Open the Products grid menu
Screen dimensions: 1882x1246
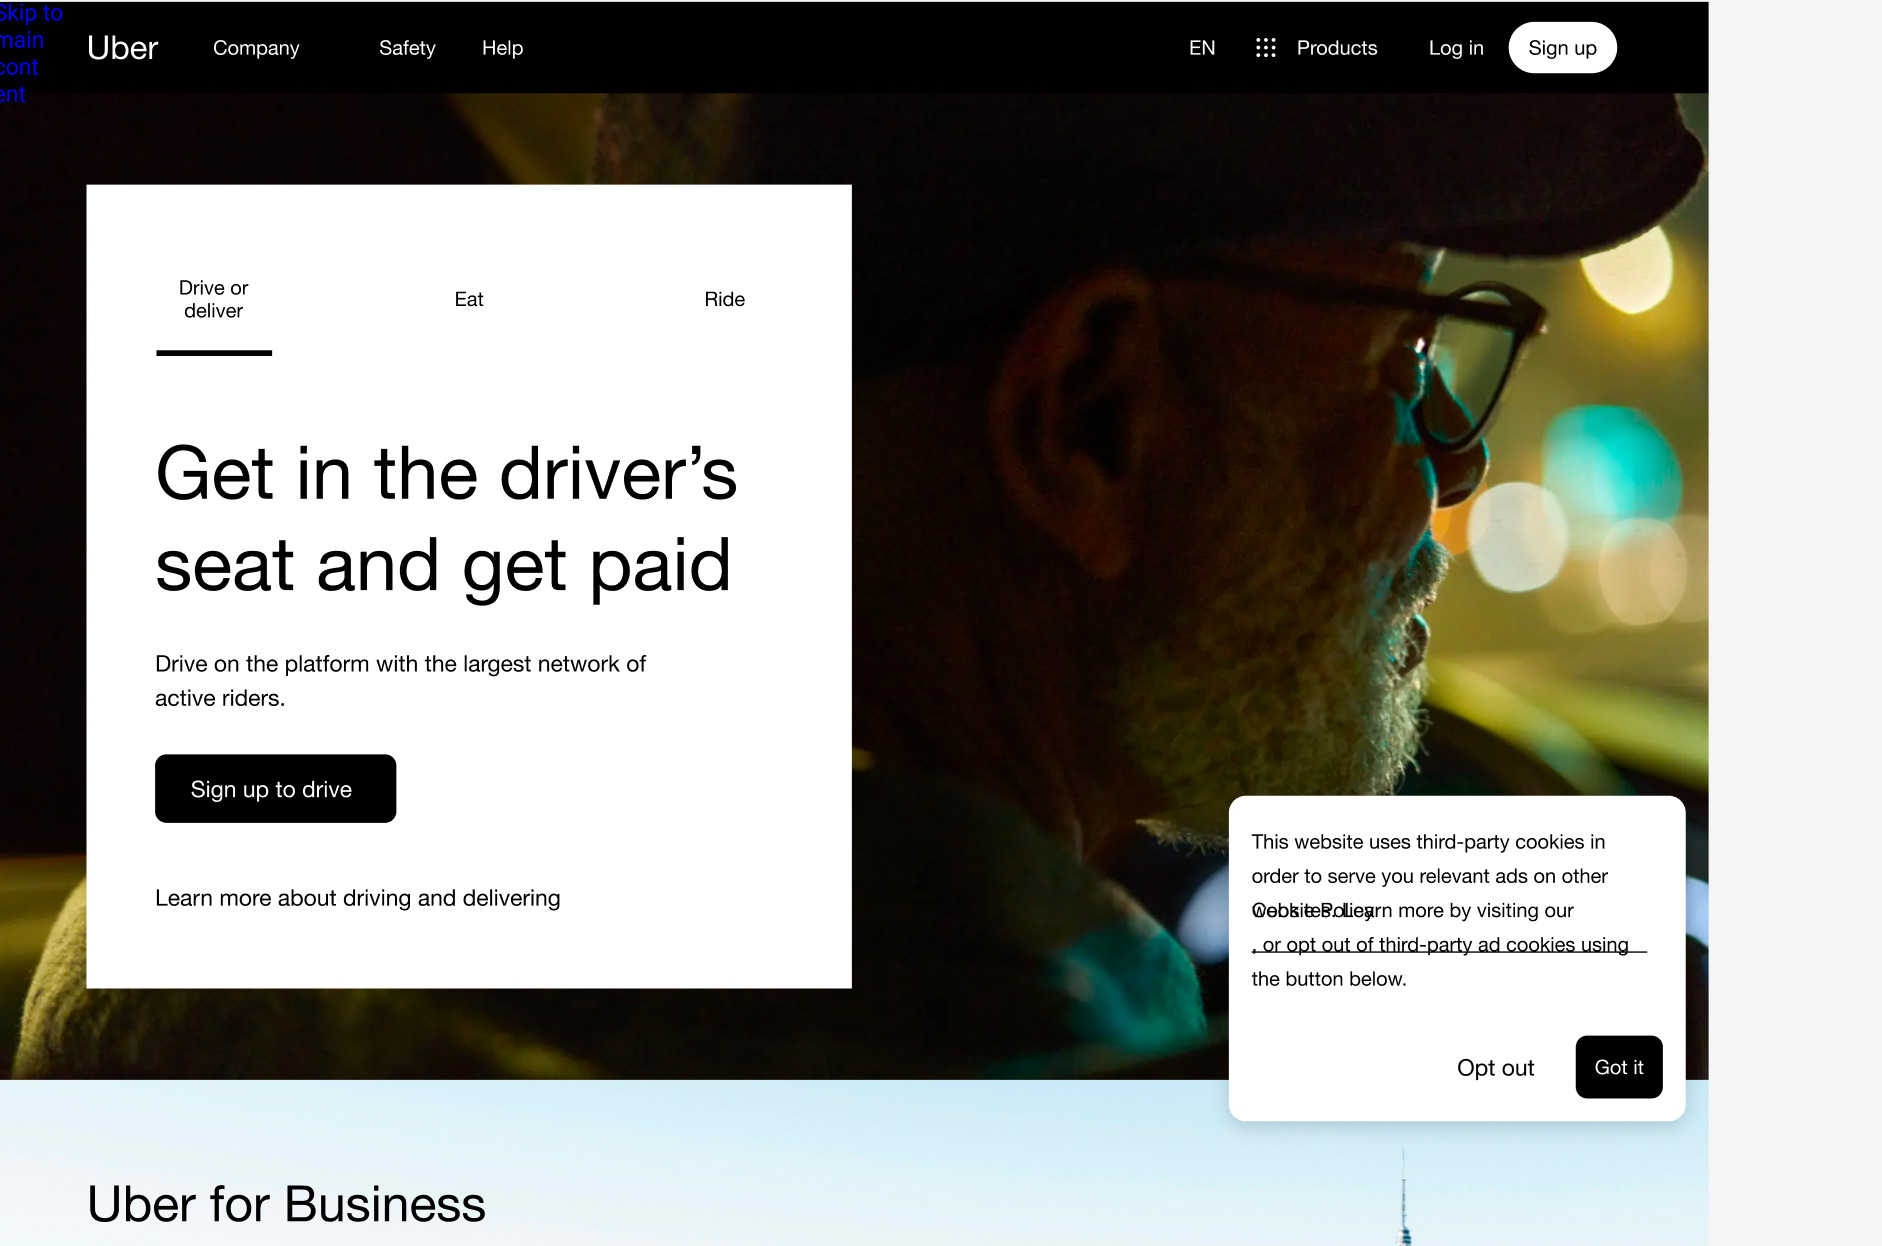[x=1318, y=47]
